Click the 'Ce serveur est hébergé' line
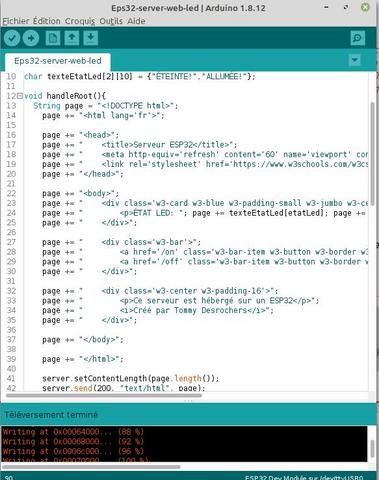 (x=180, y=300)
